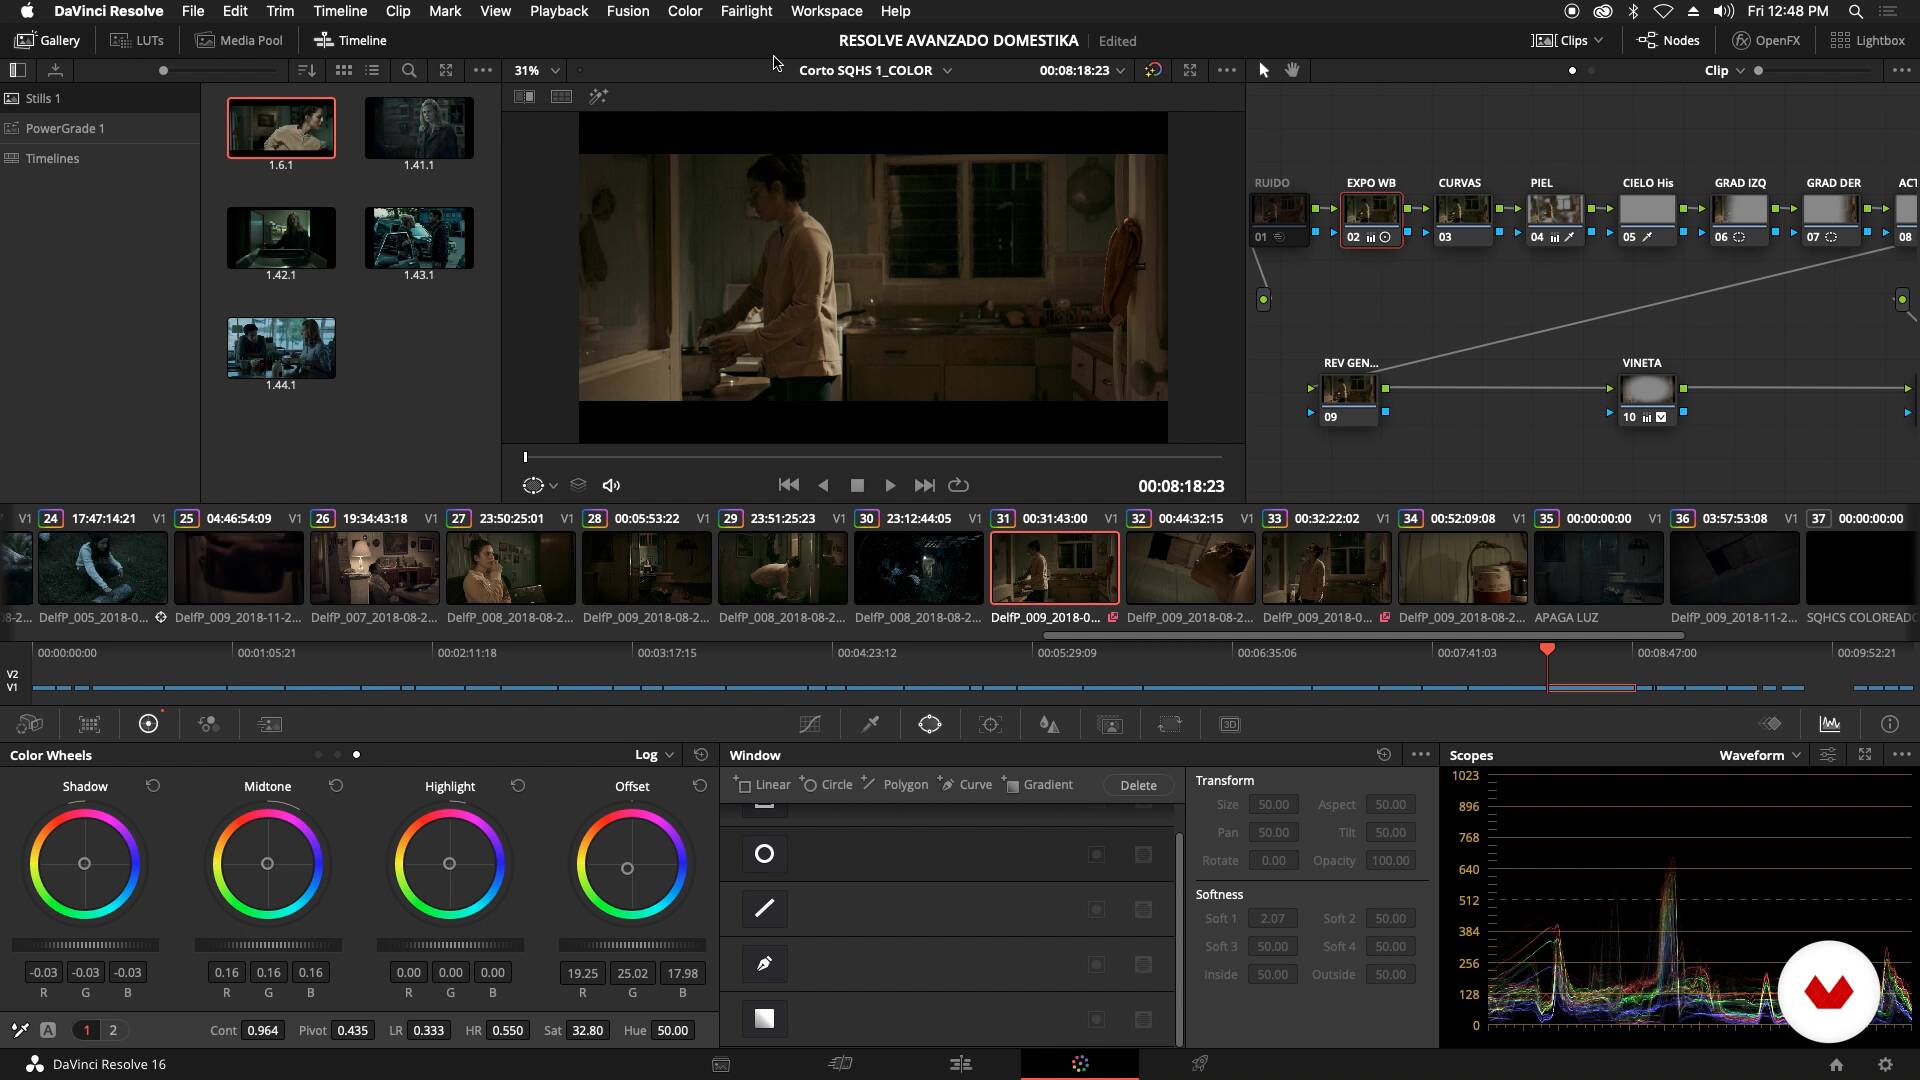Open the viewer zoom 31% dropdown
Screen dimensions: 1920x1080
537,70
